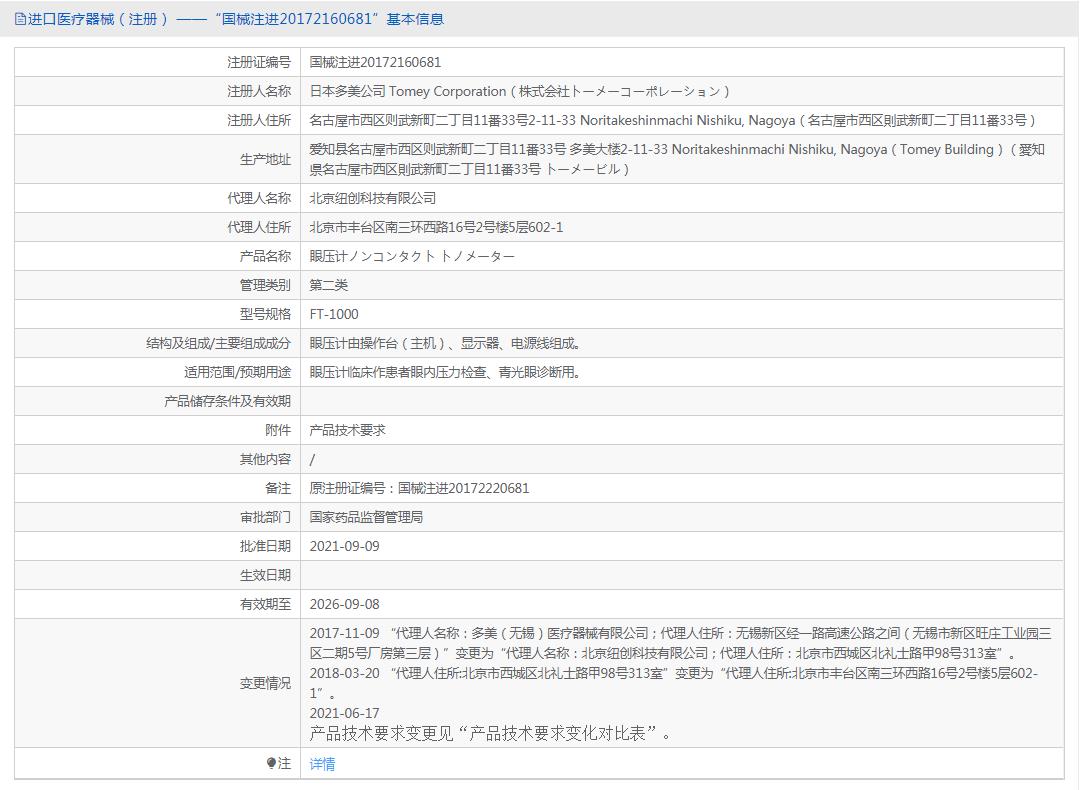Click product name 眼压计ノンコンタクト トノメーター
Viewport: 1082px width, 790px height.
pyautogui.click(x=412, y=256)
